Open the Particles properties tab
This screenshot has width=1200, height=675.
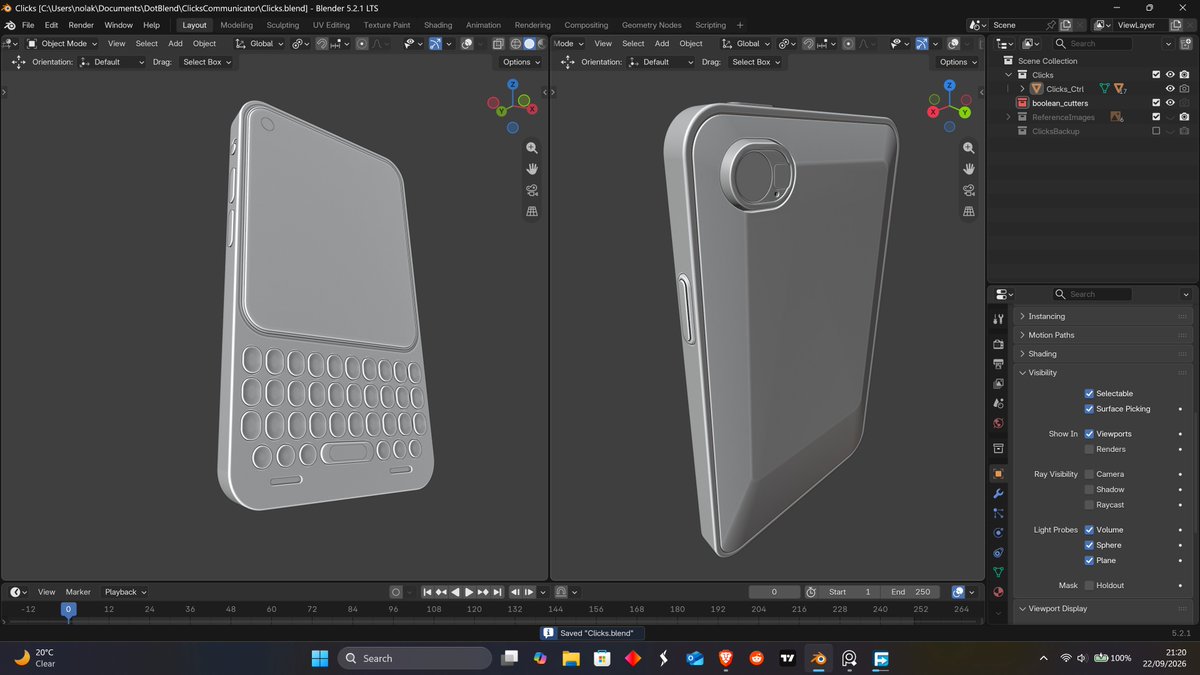tap(997, 513)
